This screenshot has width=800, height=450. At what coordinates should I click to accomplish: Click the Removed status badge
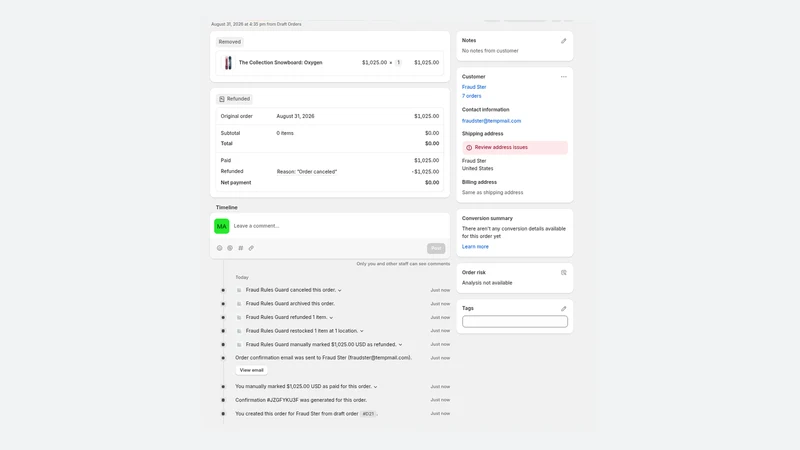pos(230,42)
